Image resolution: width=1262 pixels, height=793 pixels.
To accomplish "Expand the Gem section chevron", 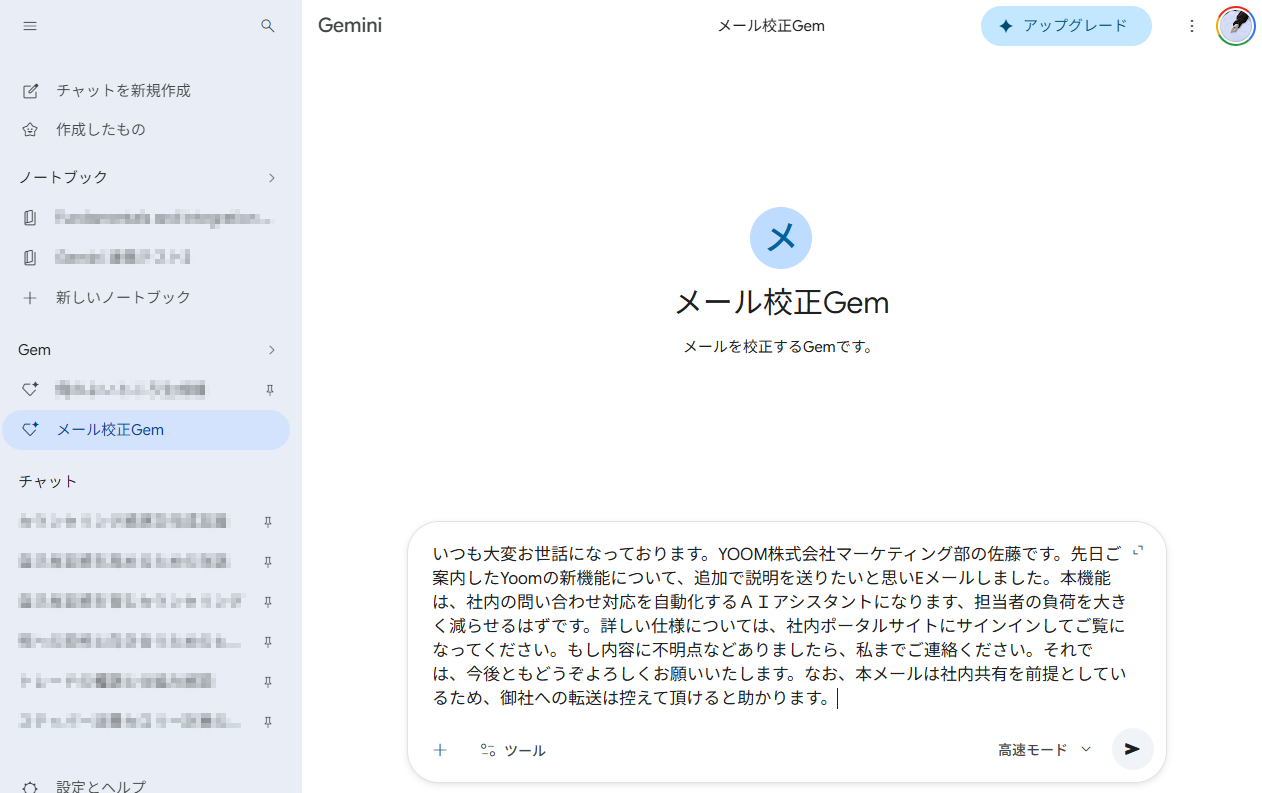I will pyautogui.click(x=272, y=350).
